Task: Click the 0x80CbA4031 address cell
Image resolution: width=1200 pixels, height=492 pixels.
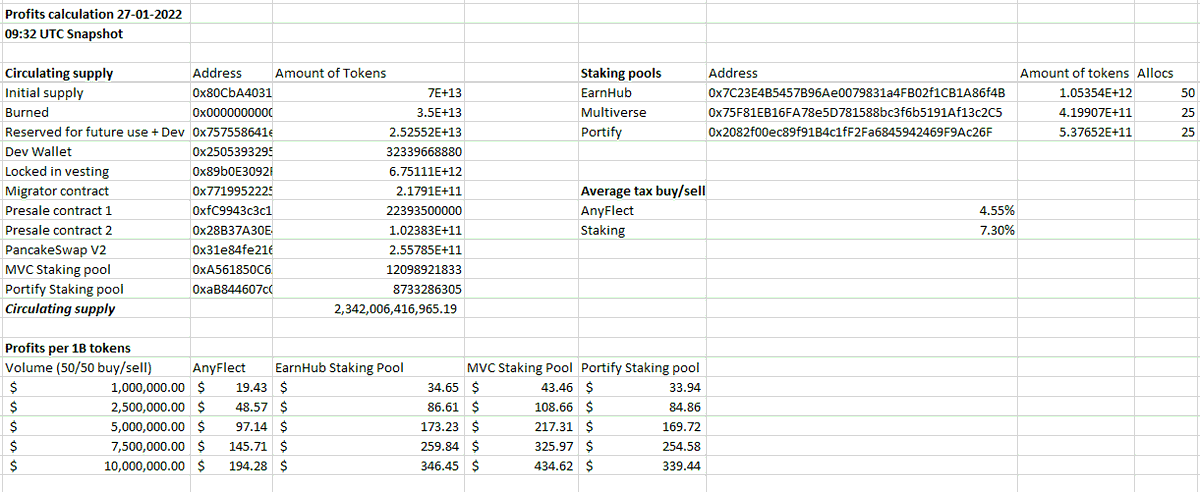Action: (232, 93)
